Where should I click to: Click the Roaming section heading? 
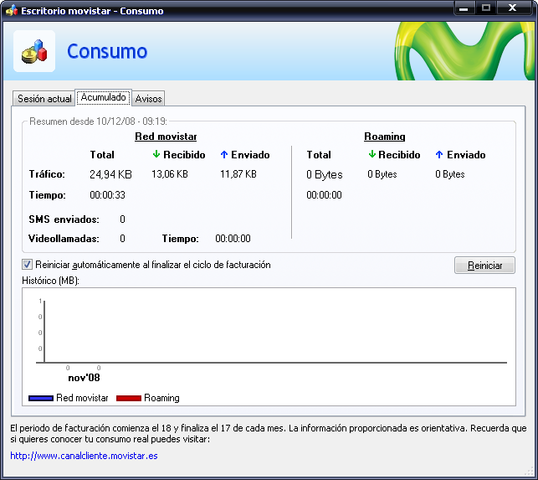coord(385,137)
